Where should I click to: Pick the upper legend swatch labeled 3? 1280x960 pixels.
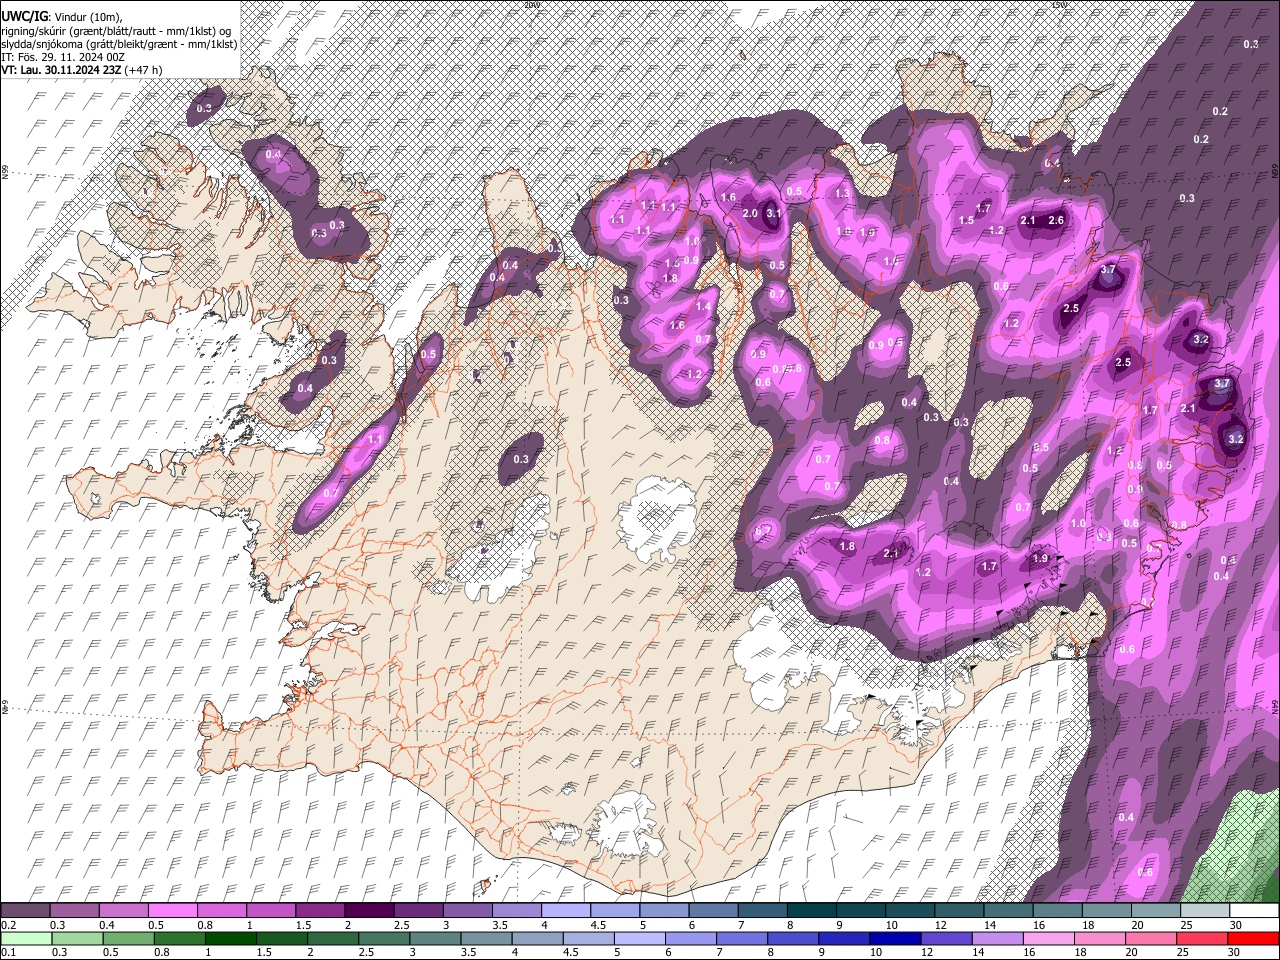[467, 911]
